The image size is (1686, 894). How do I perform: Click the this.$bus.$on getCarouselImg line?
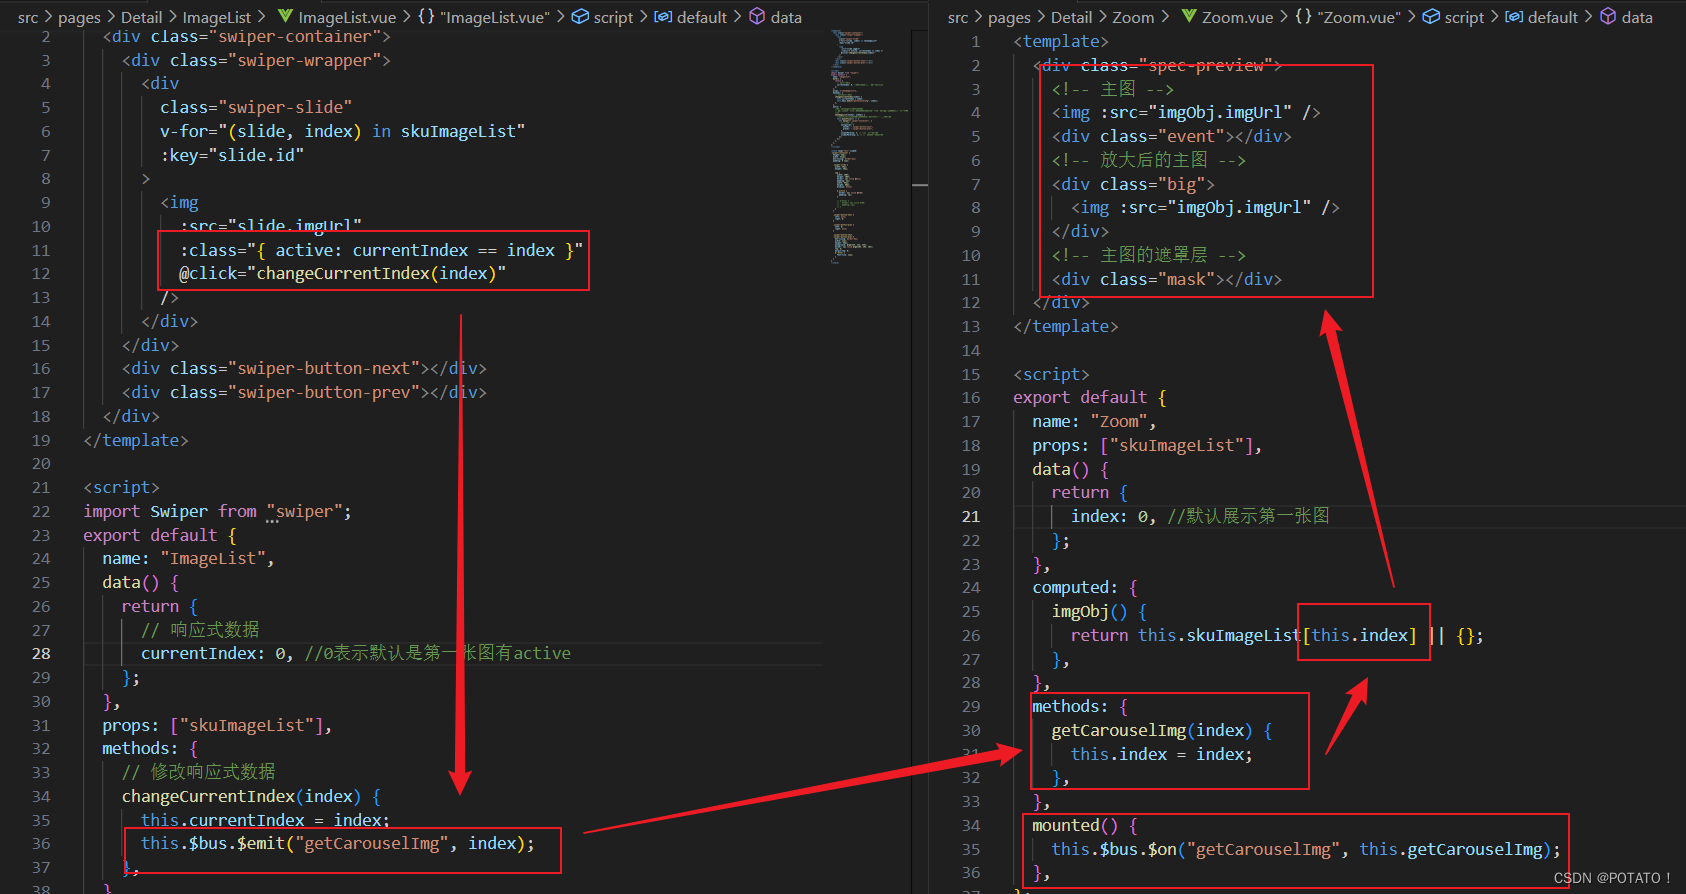(1306, 849)
